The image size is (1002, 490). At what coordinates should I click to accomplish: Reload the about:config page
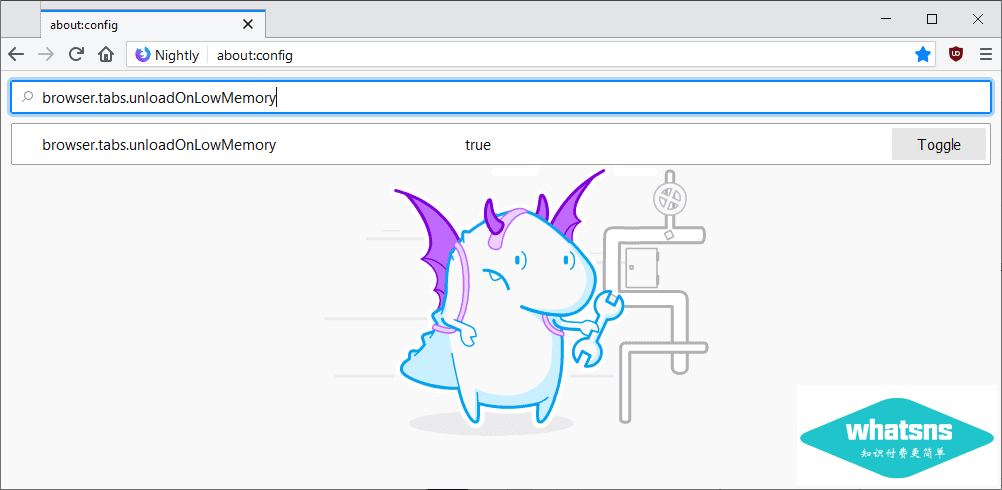[x=76, y=55]
